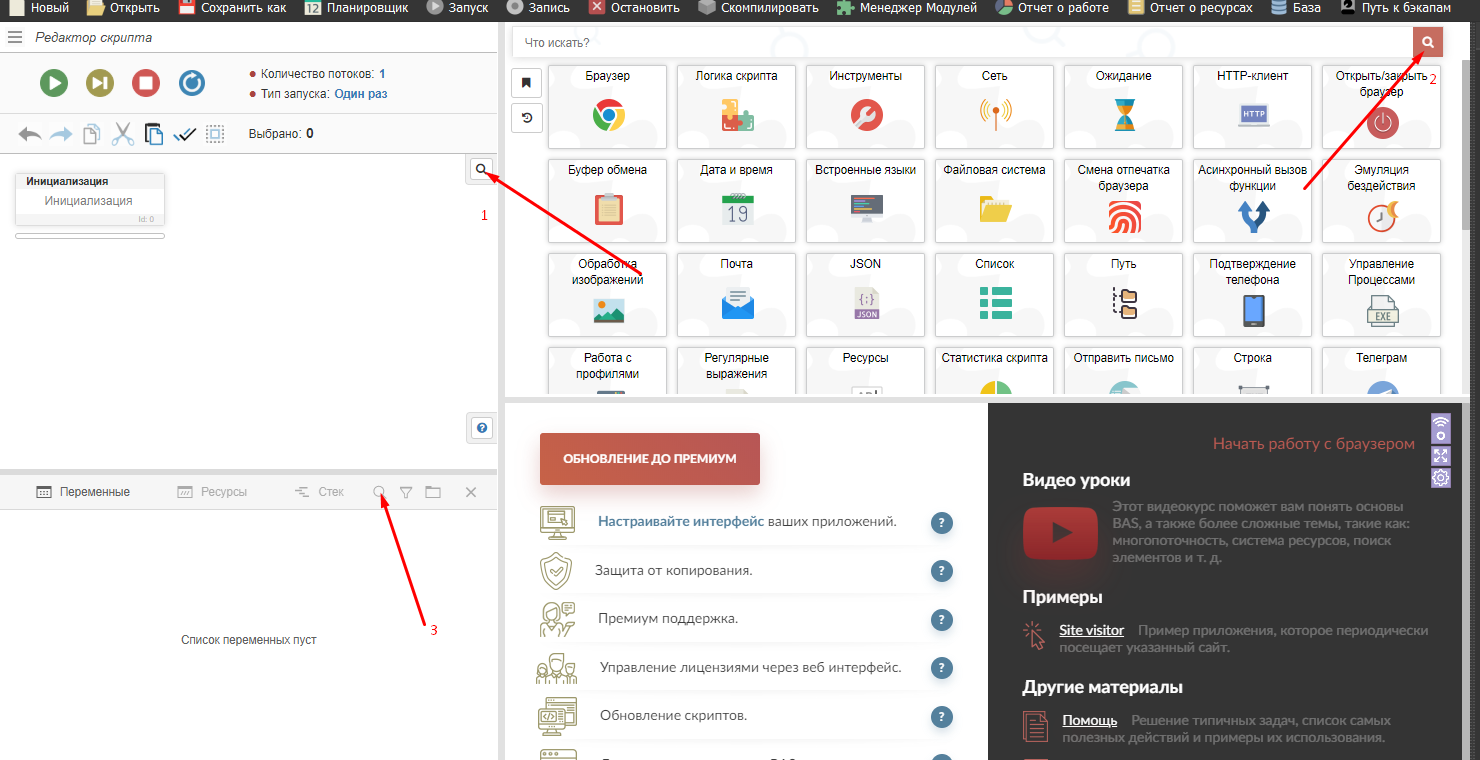Click the filter funnel icon in variables panel
1480x760 pixels.
click(406, 492)
